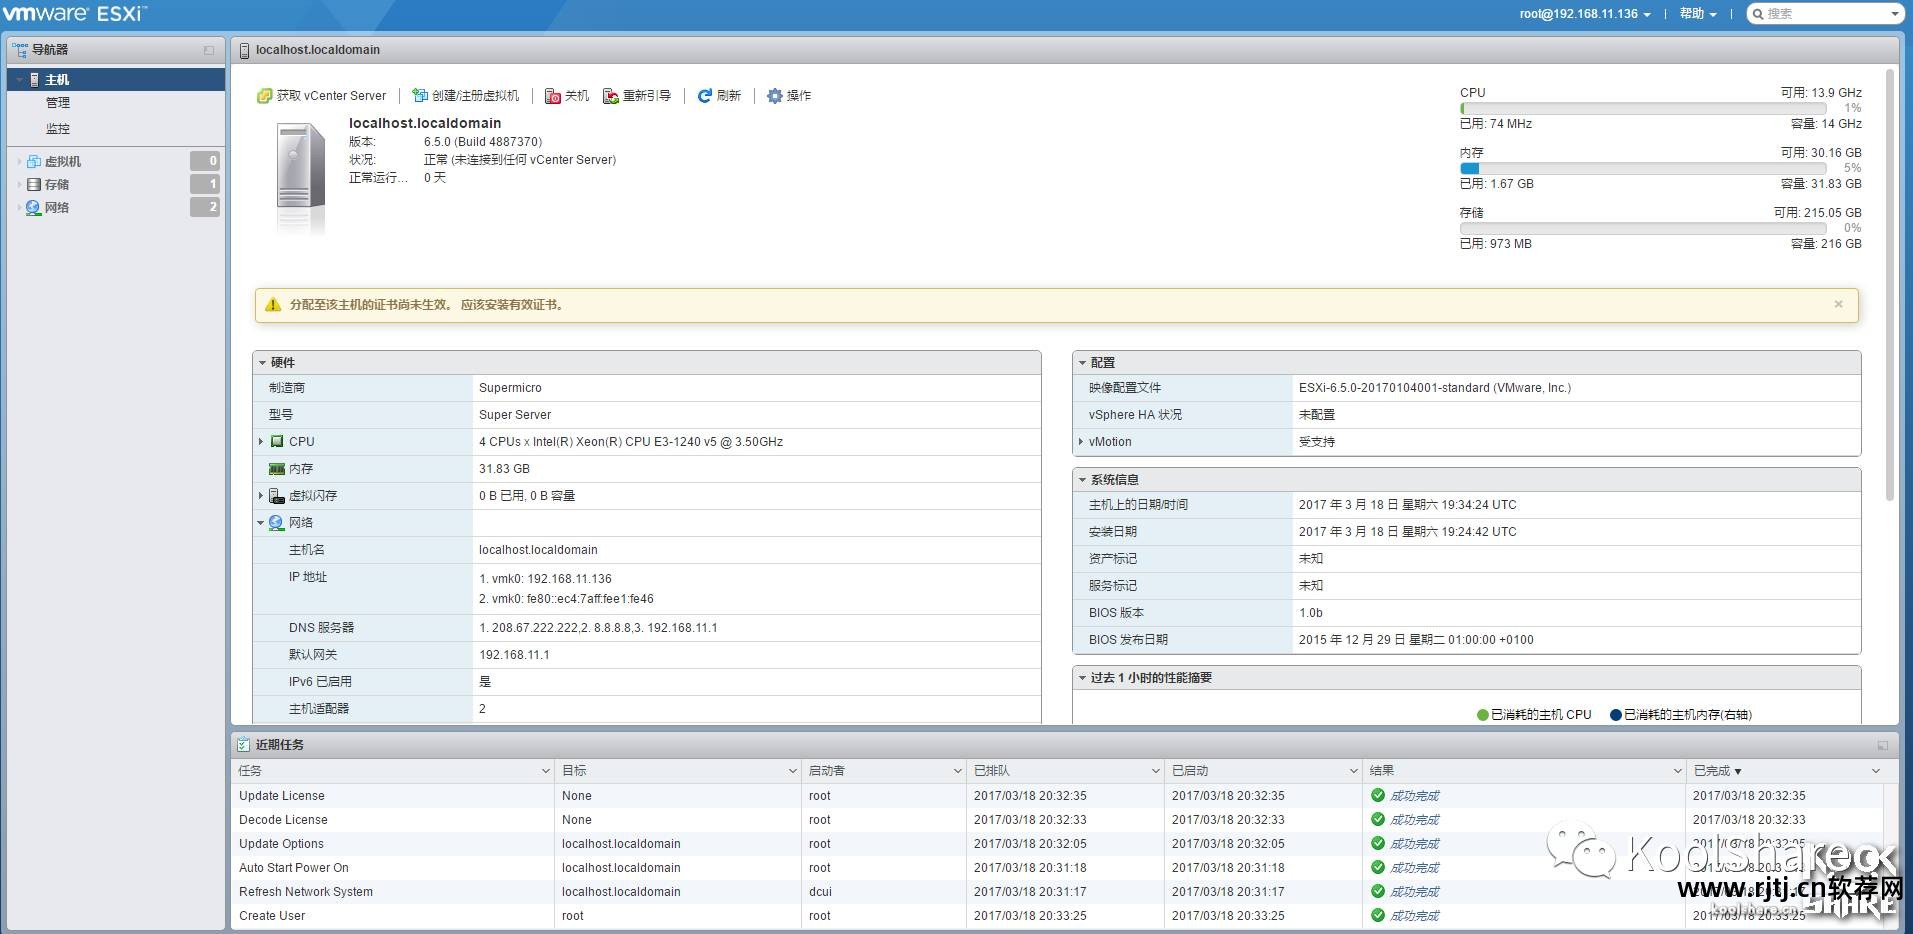1913x934 pixels.
Task: Expand the CPU row in hardware
Action: pyautogui.click(x=261, y=441)
